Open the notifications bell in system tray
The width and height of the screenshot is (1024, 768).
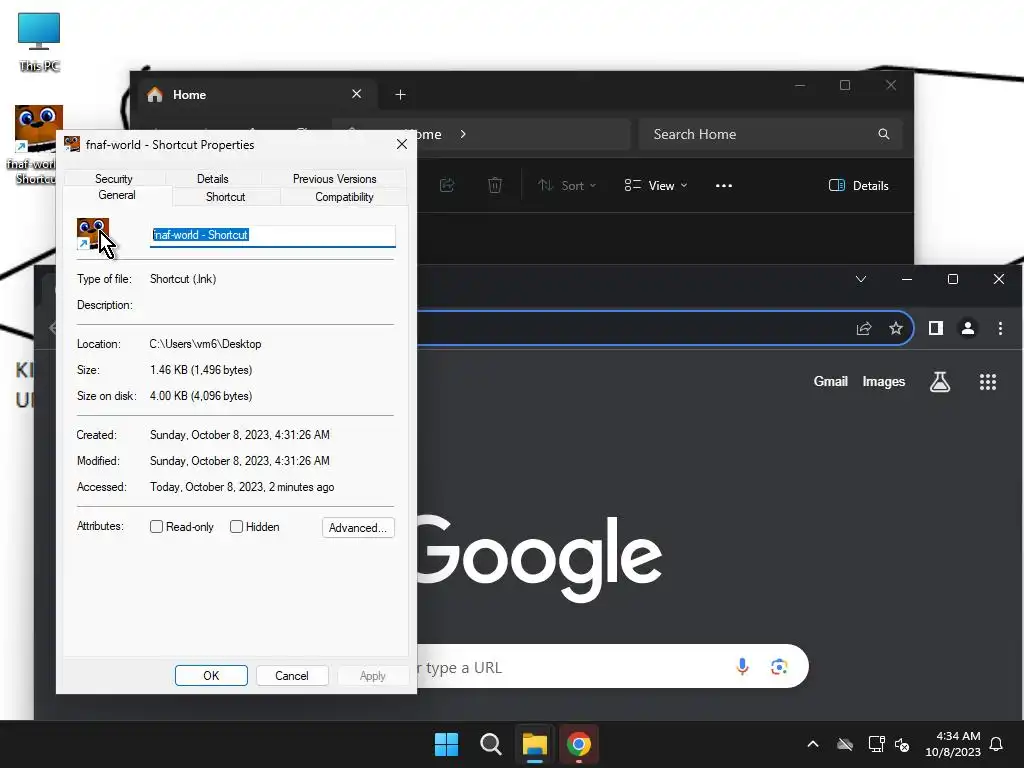coord(996,744)
